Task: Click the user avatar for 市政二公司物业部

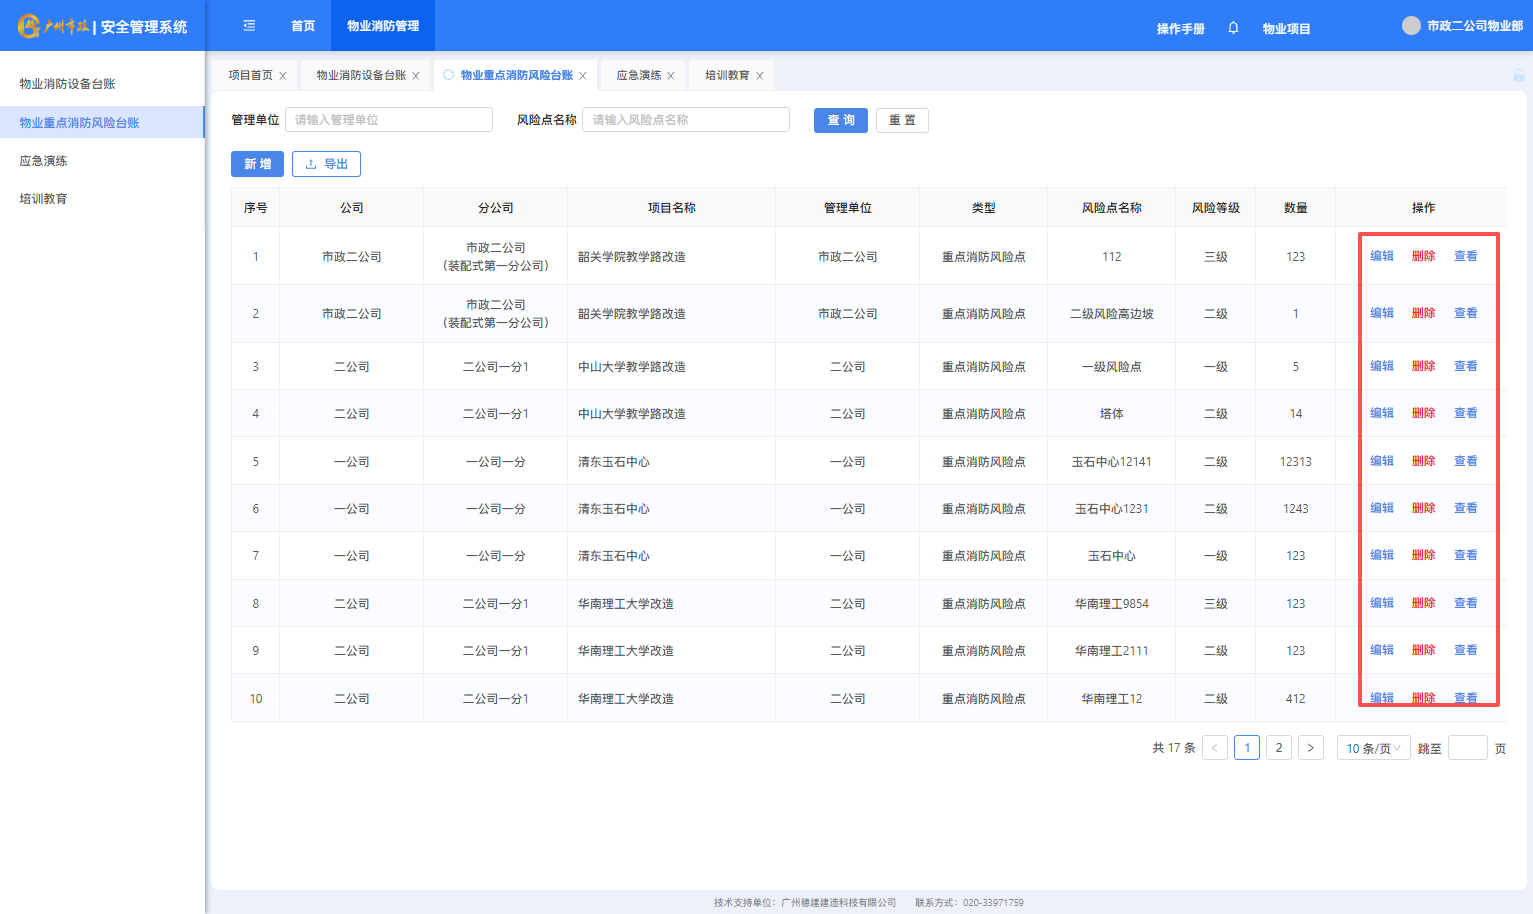Action: [x=1411, y=26]
